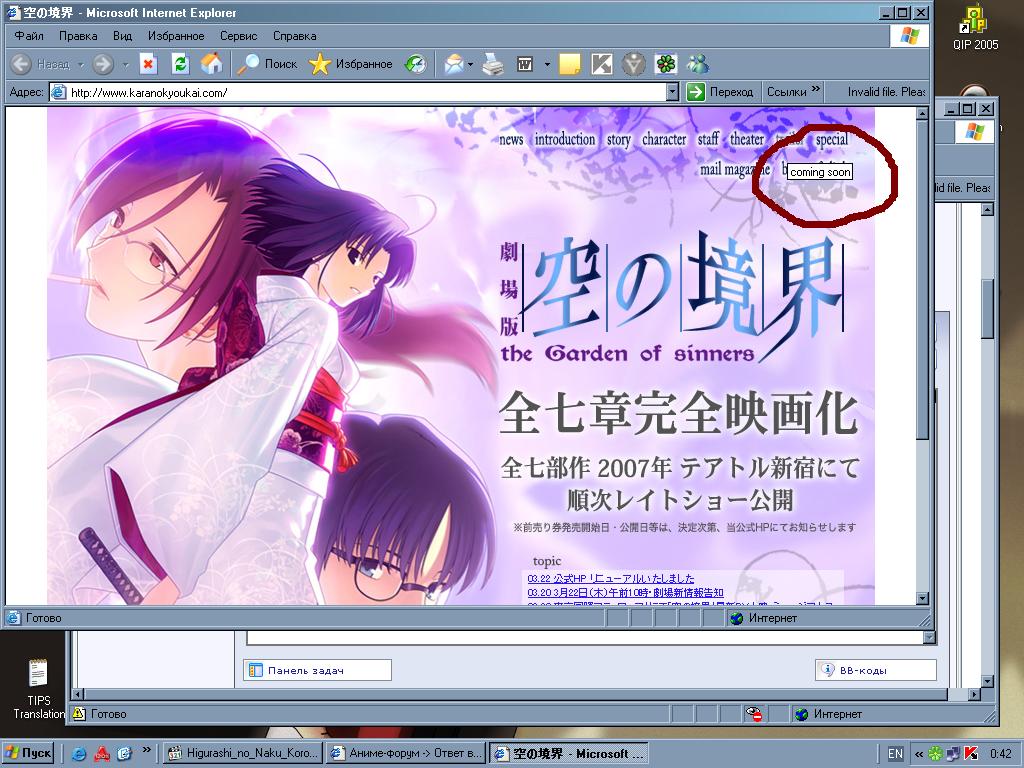Click the Kaspersky K toolbar icon
This screenshot has height=768, width=1024.
tap(601, 64)
